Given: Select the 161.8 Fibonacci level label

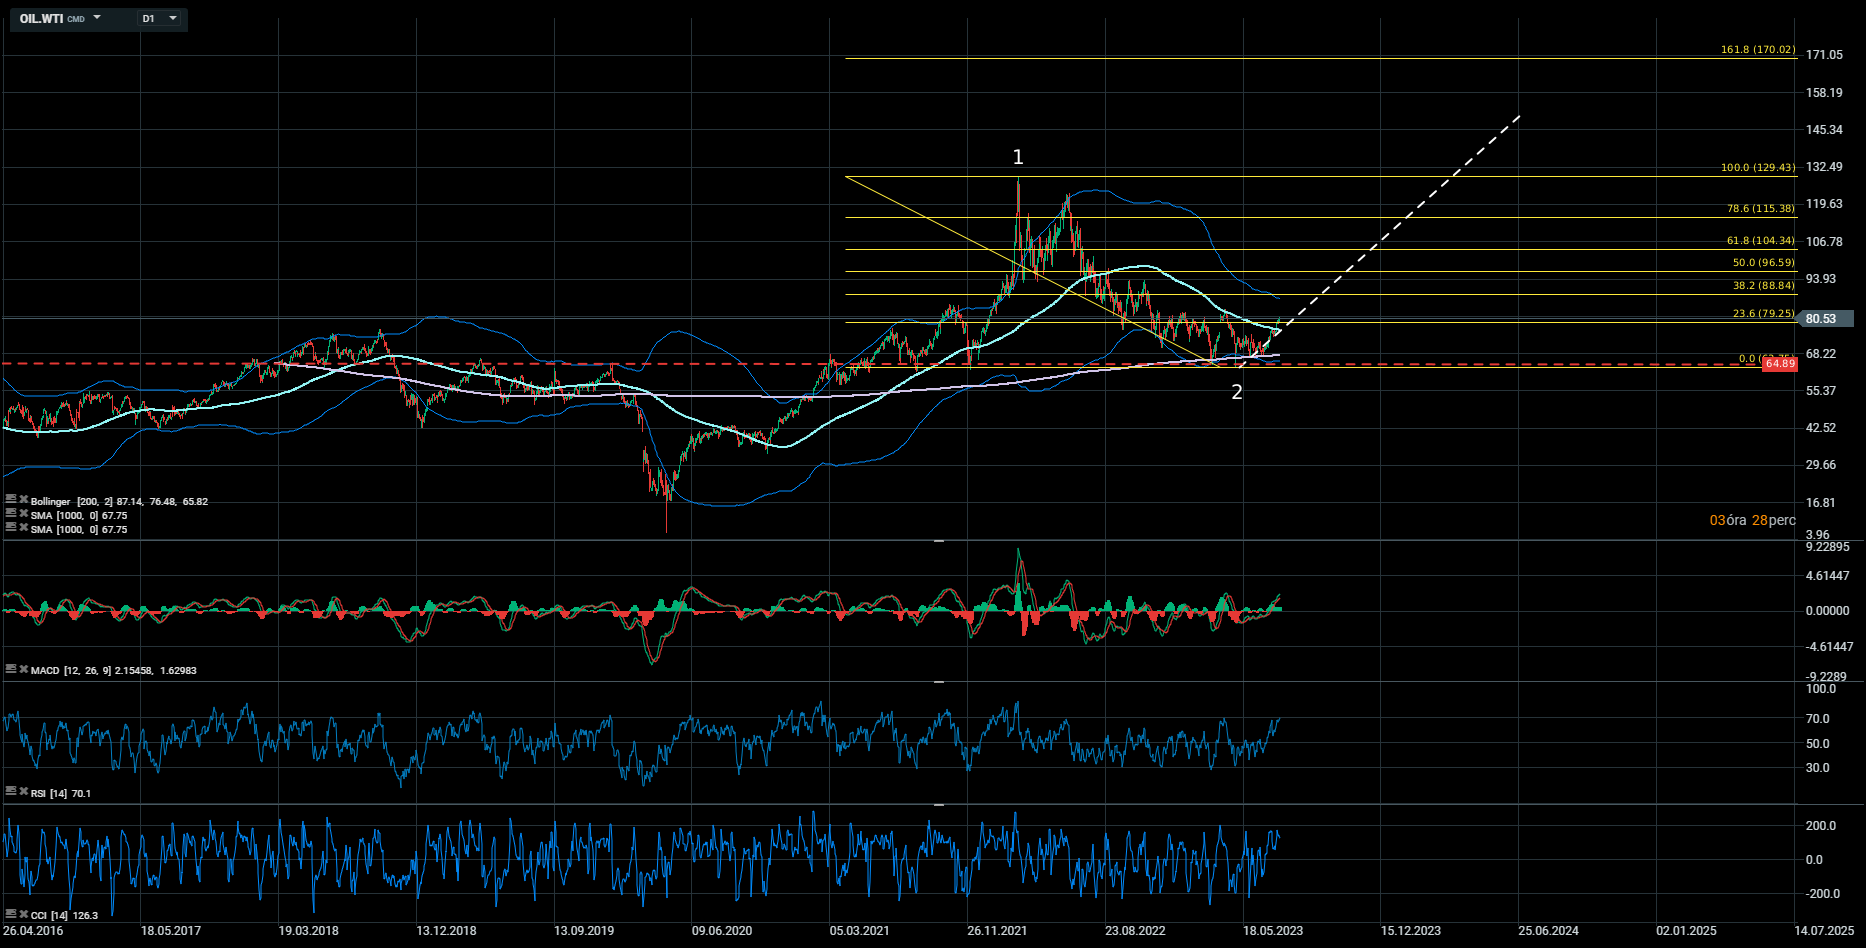Looking at the screenshot, I should (1757, 49).
